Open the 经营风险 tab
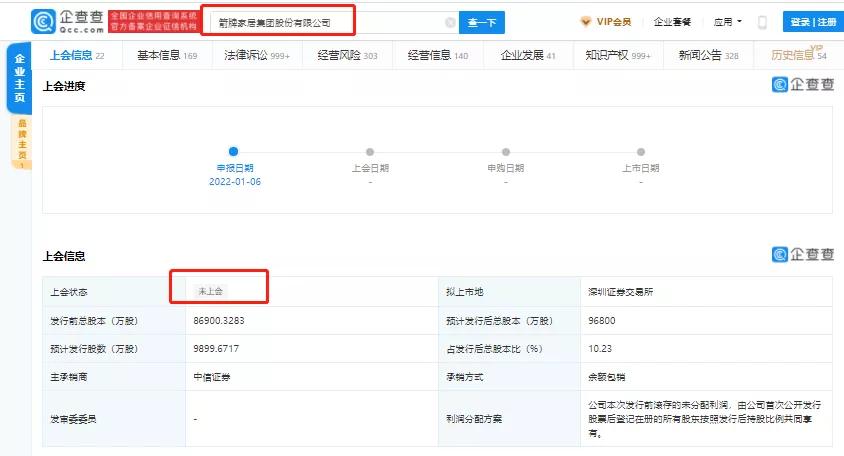This screenshot has width=844, height=456. [x=347, y=55]
